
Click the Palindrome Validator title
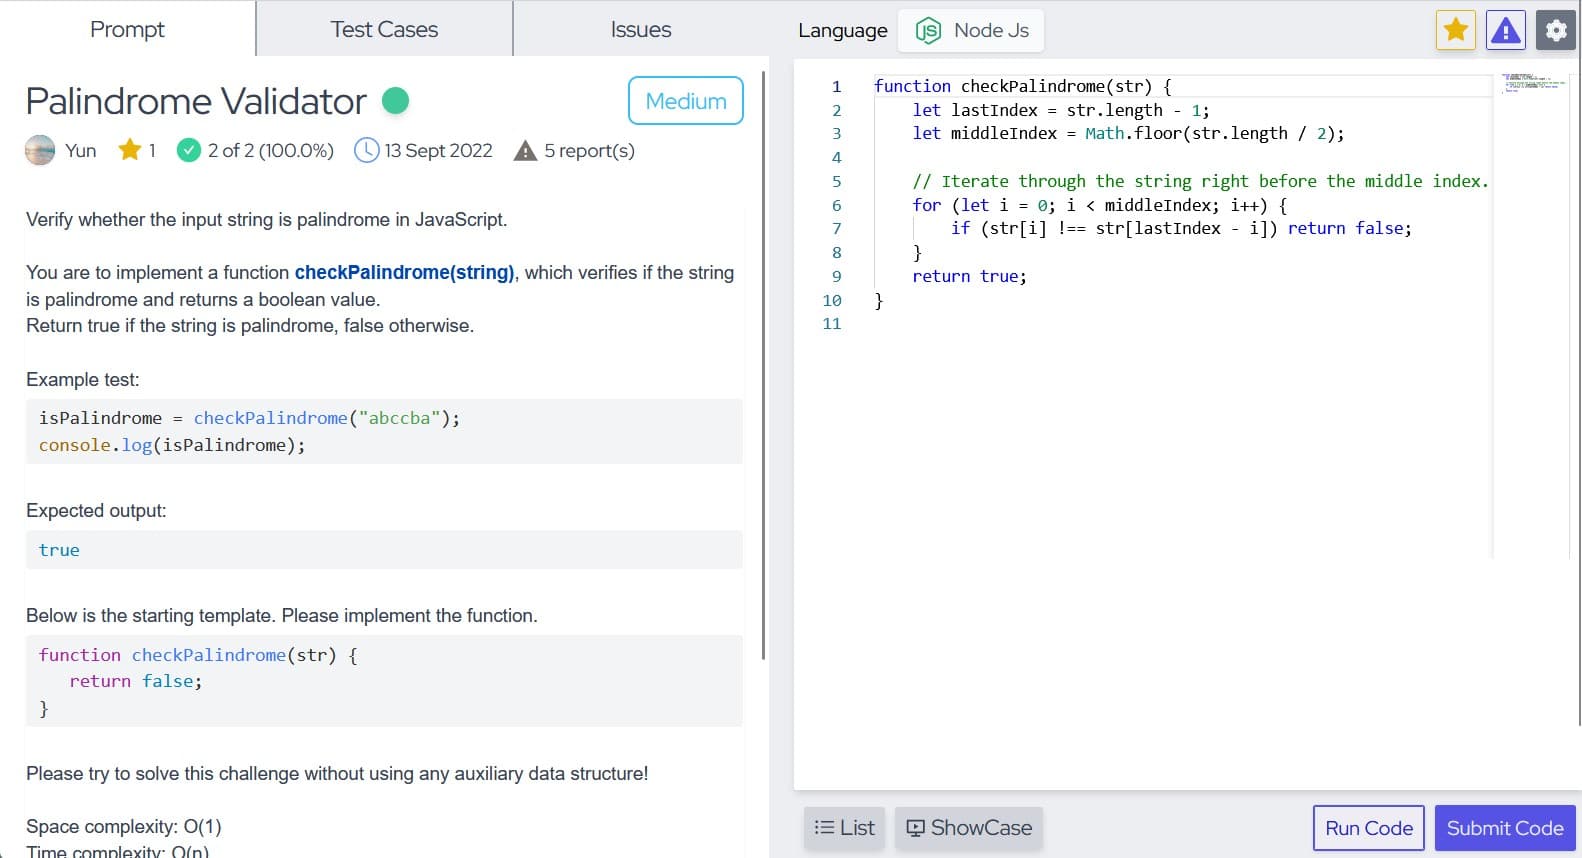click(196, 101)
